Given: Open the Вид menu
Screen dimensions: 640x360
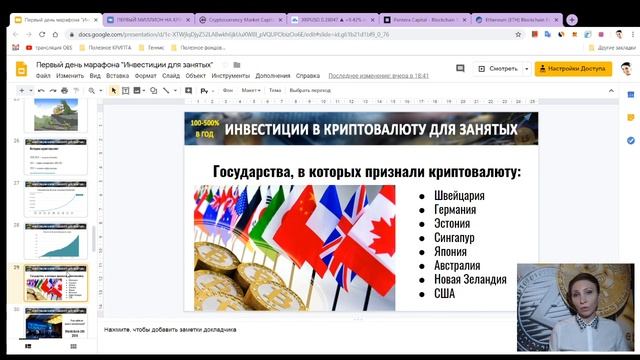Looking at the screenshot, I should (95, 76).
